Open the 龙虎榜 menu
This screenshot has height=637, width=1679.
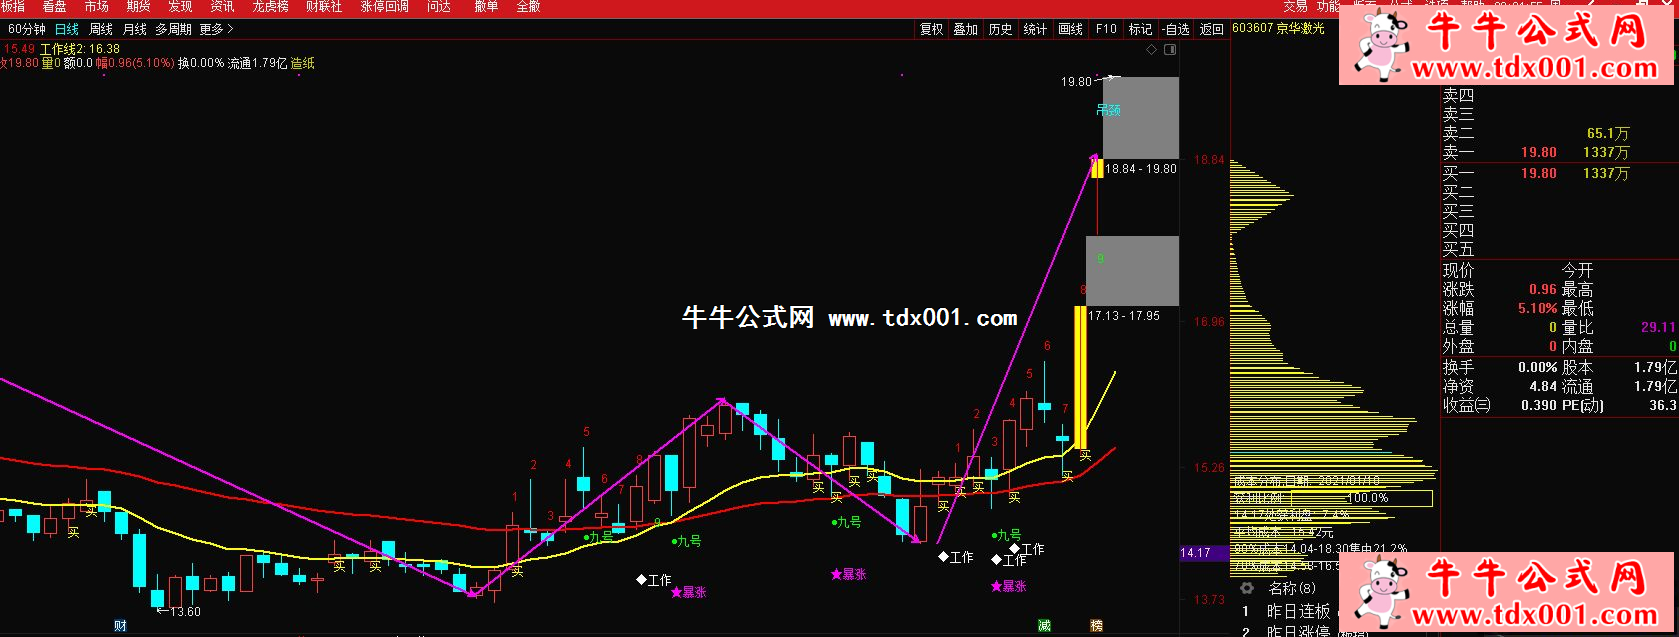[270, 7]
